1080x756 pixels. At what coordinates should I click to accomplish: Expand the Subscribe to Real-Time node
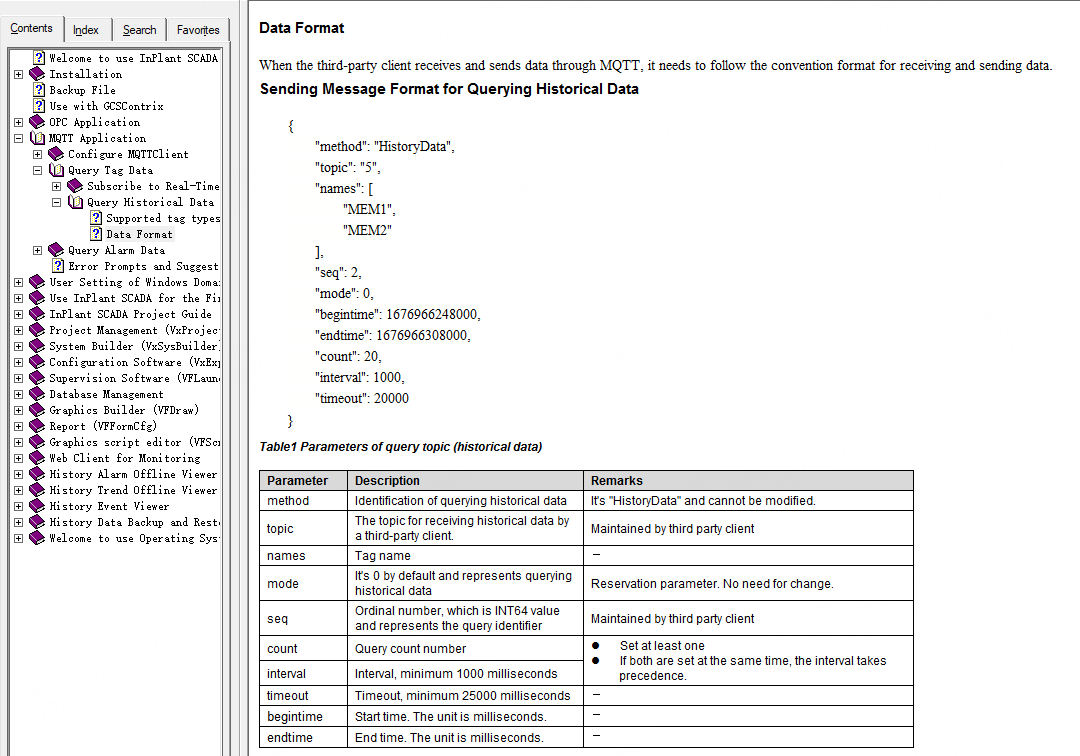click(x=56, y=187)
